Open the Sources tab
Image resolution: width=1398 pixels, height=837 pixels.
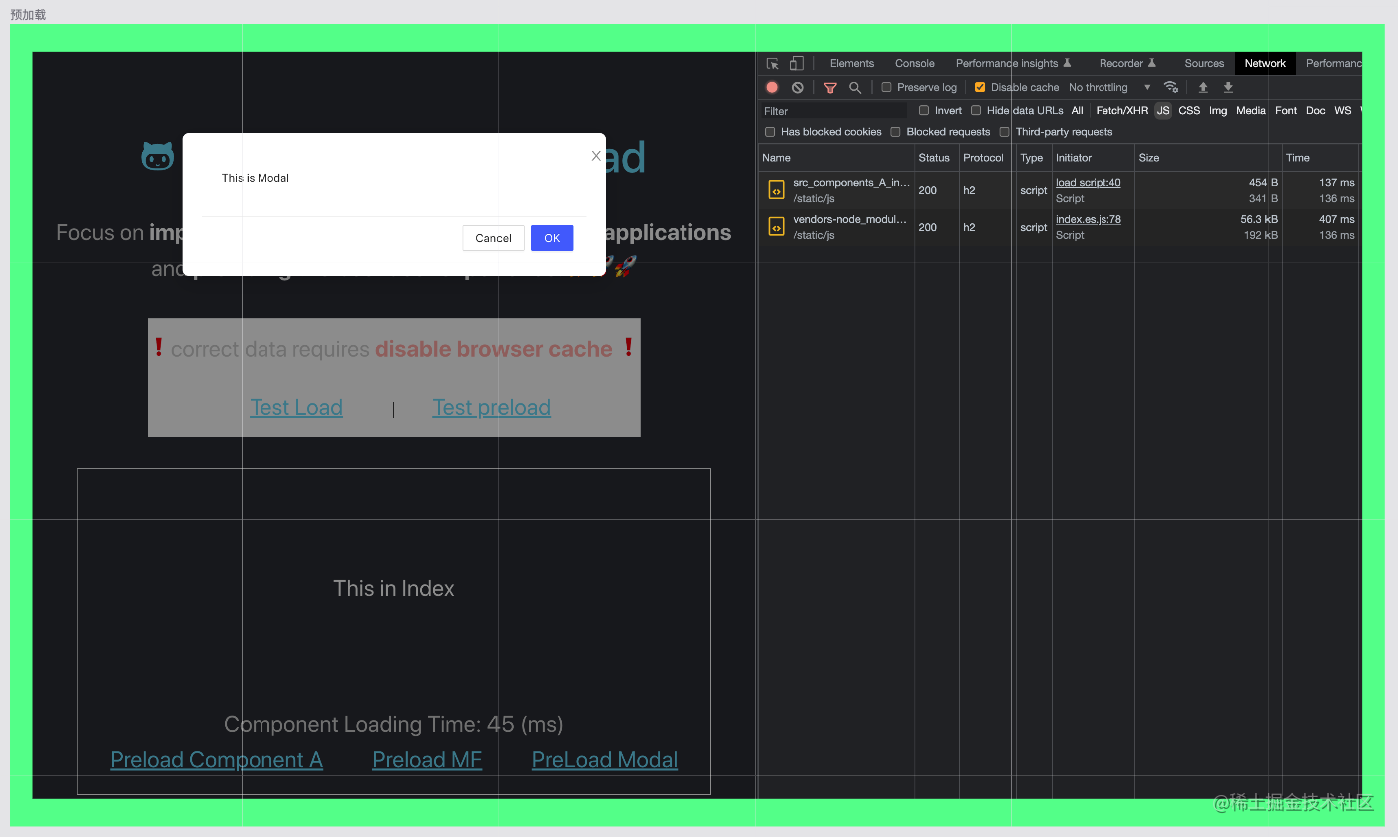[x=1204, y=63]
